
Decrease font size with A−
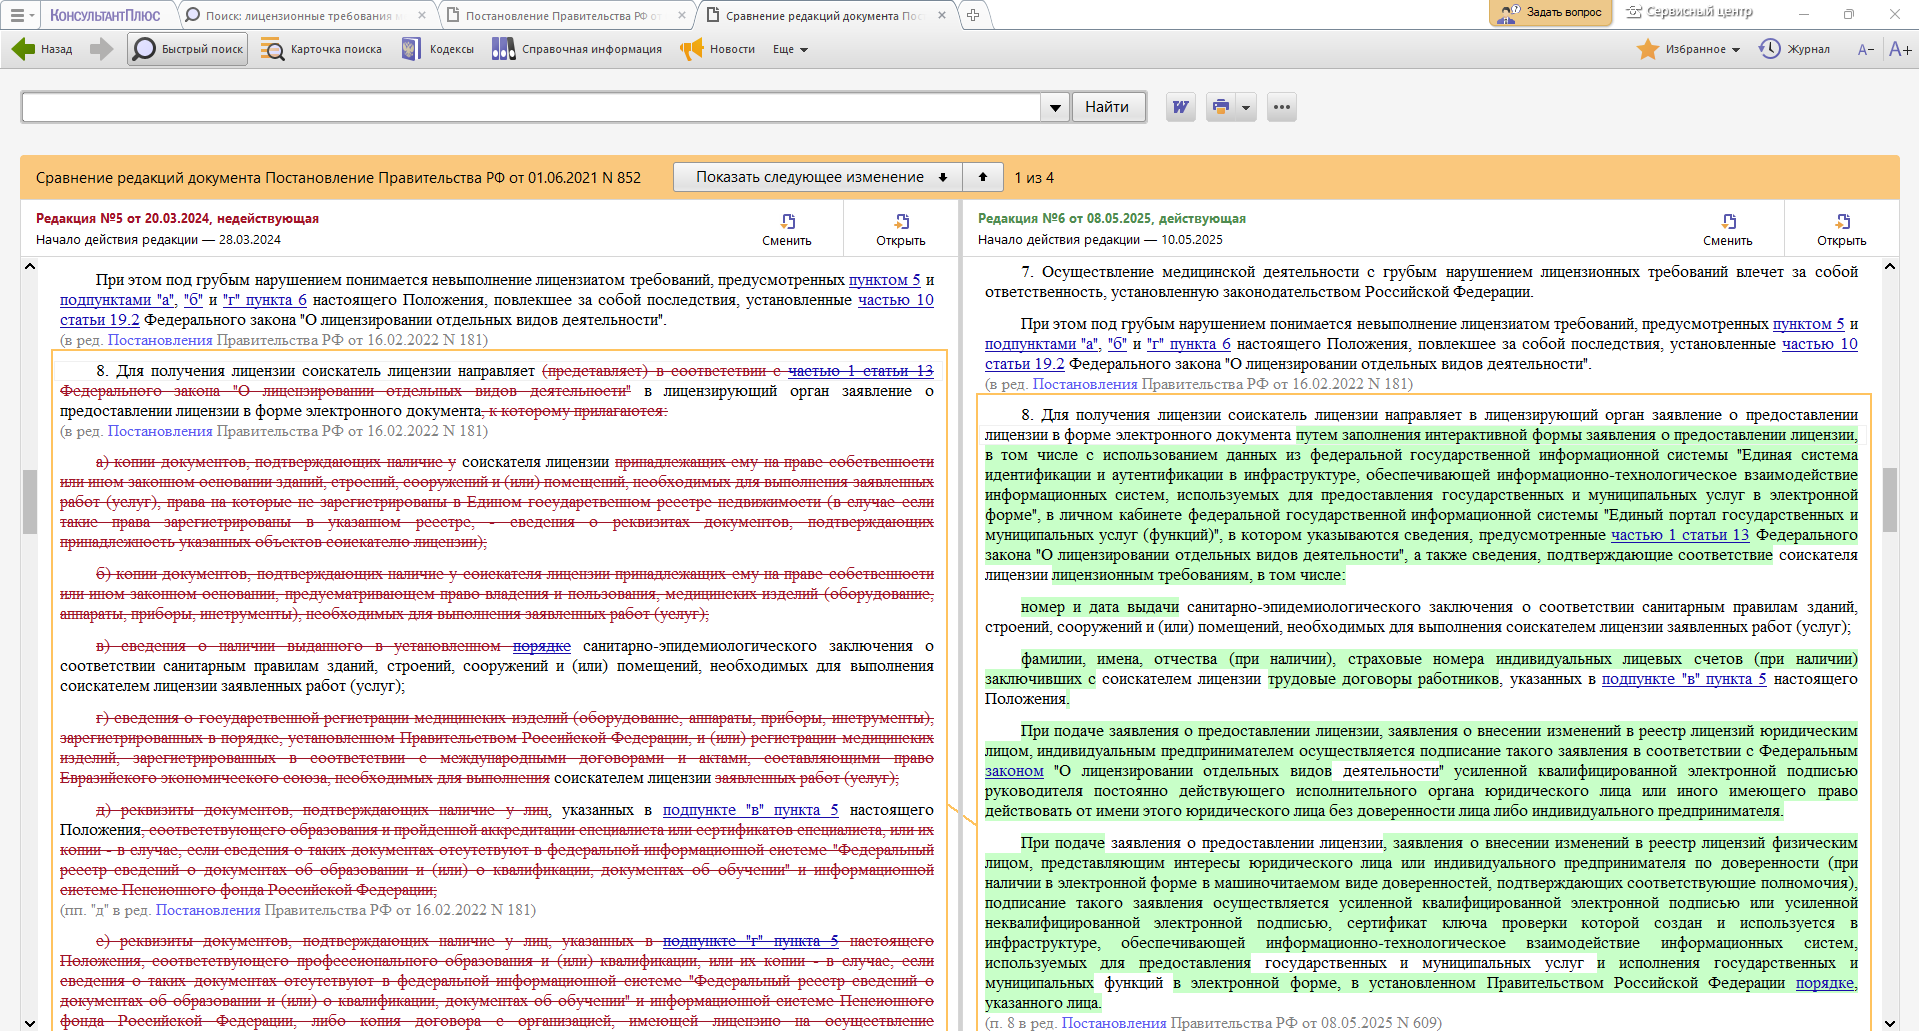(x=1865, y=49)
